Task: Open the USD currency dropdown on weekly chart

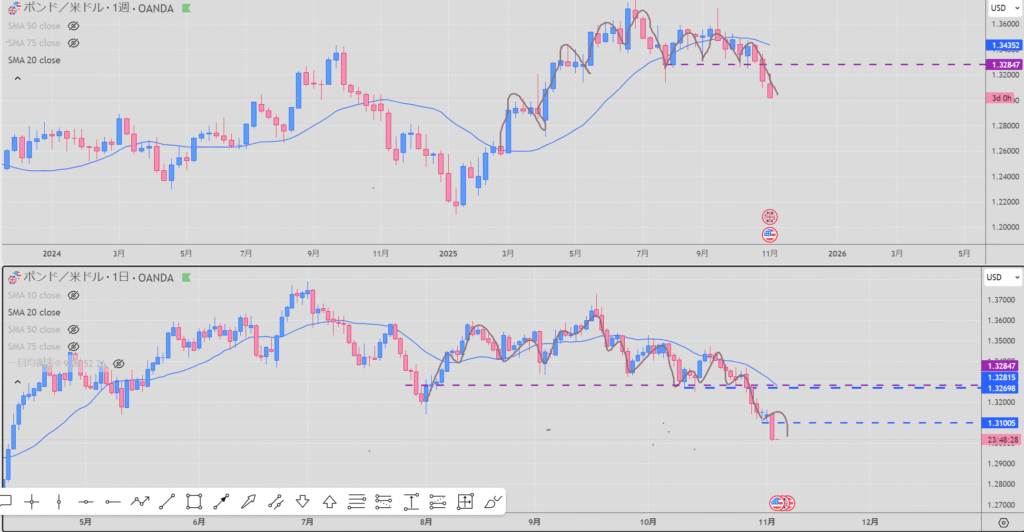Action: click(1001, 7)
